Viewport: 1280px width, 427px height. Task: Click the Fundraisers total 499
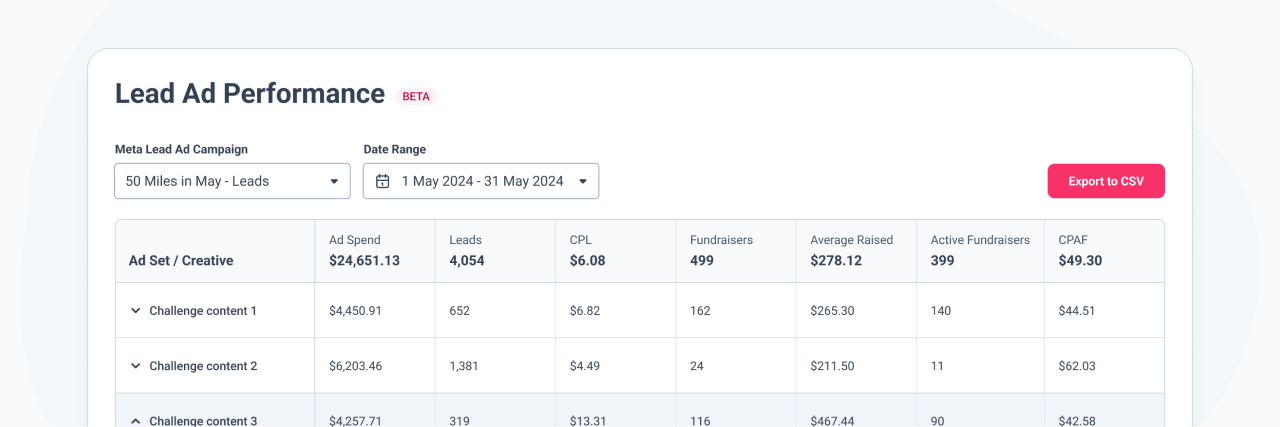pos(701,261)
